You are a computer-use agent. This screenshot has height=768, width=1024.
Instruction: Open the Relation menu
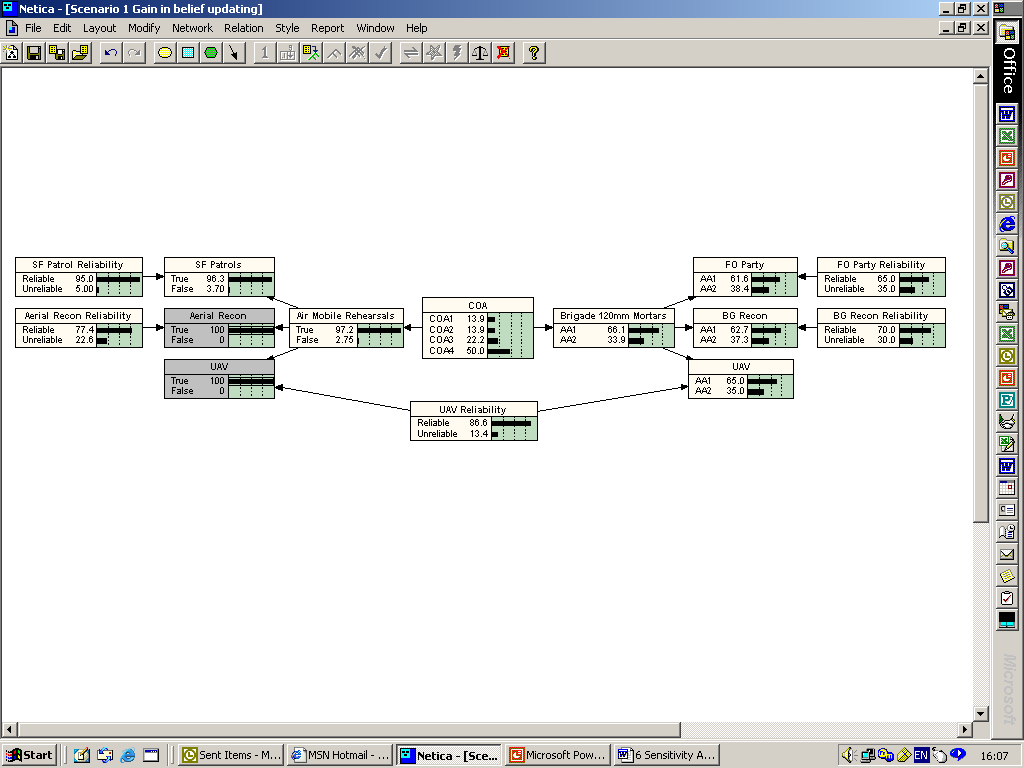point(244,28)
